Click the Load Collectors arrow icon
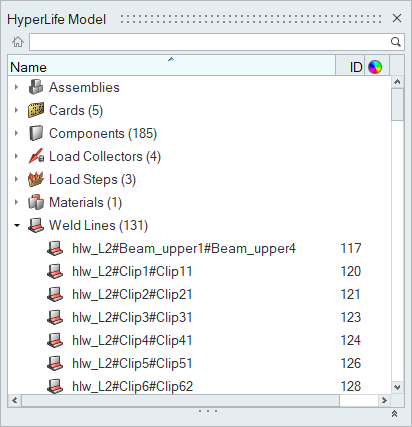412x427 pixels. (x=36, y=156)
